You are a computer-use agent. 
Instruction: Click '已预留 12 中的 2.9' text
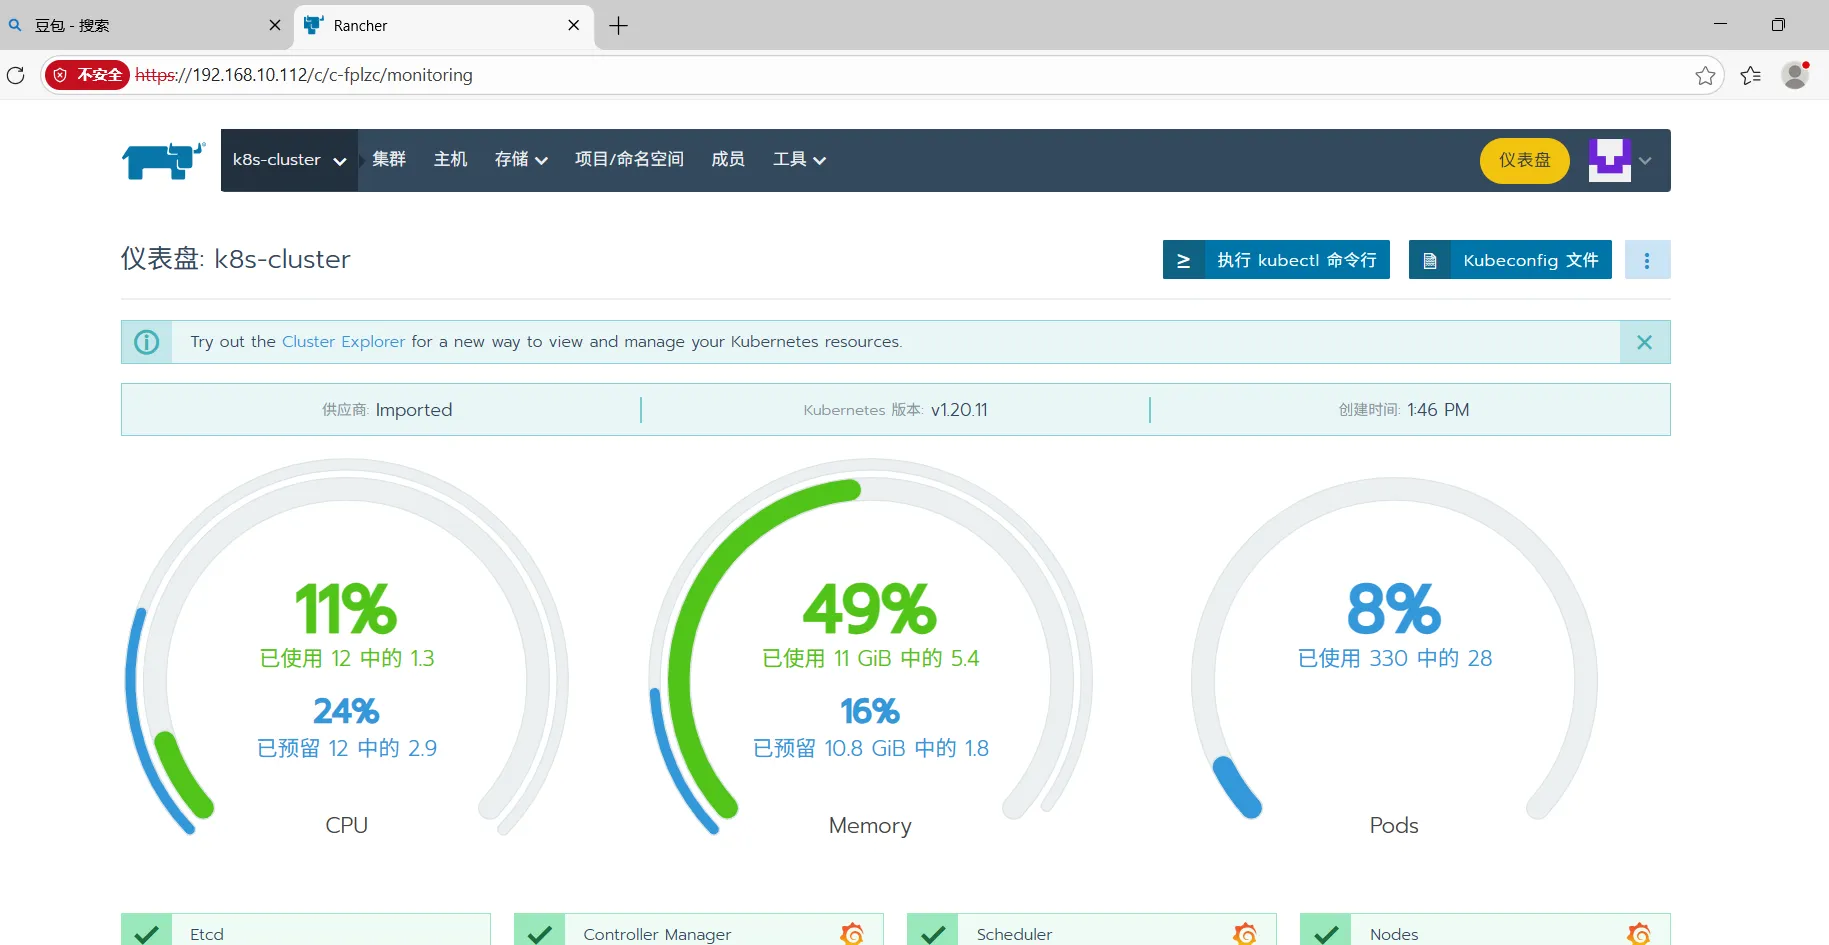347,748
